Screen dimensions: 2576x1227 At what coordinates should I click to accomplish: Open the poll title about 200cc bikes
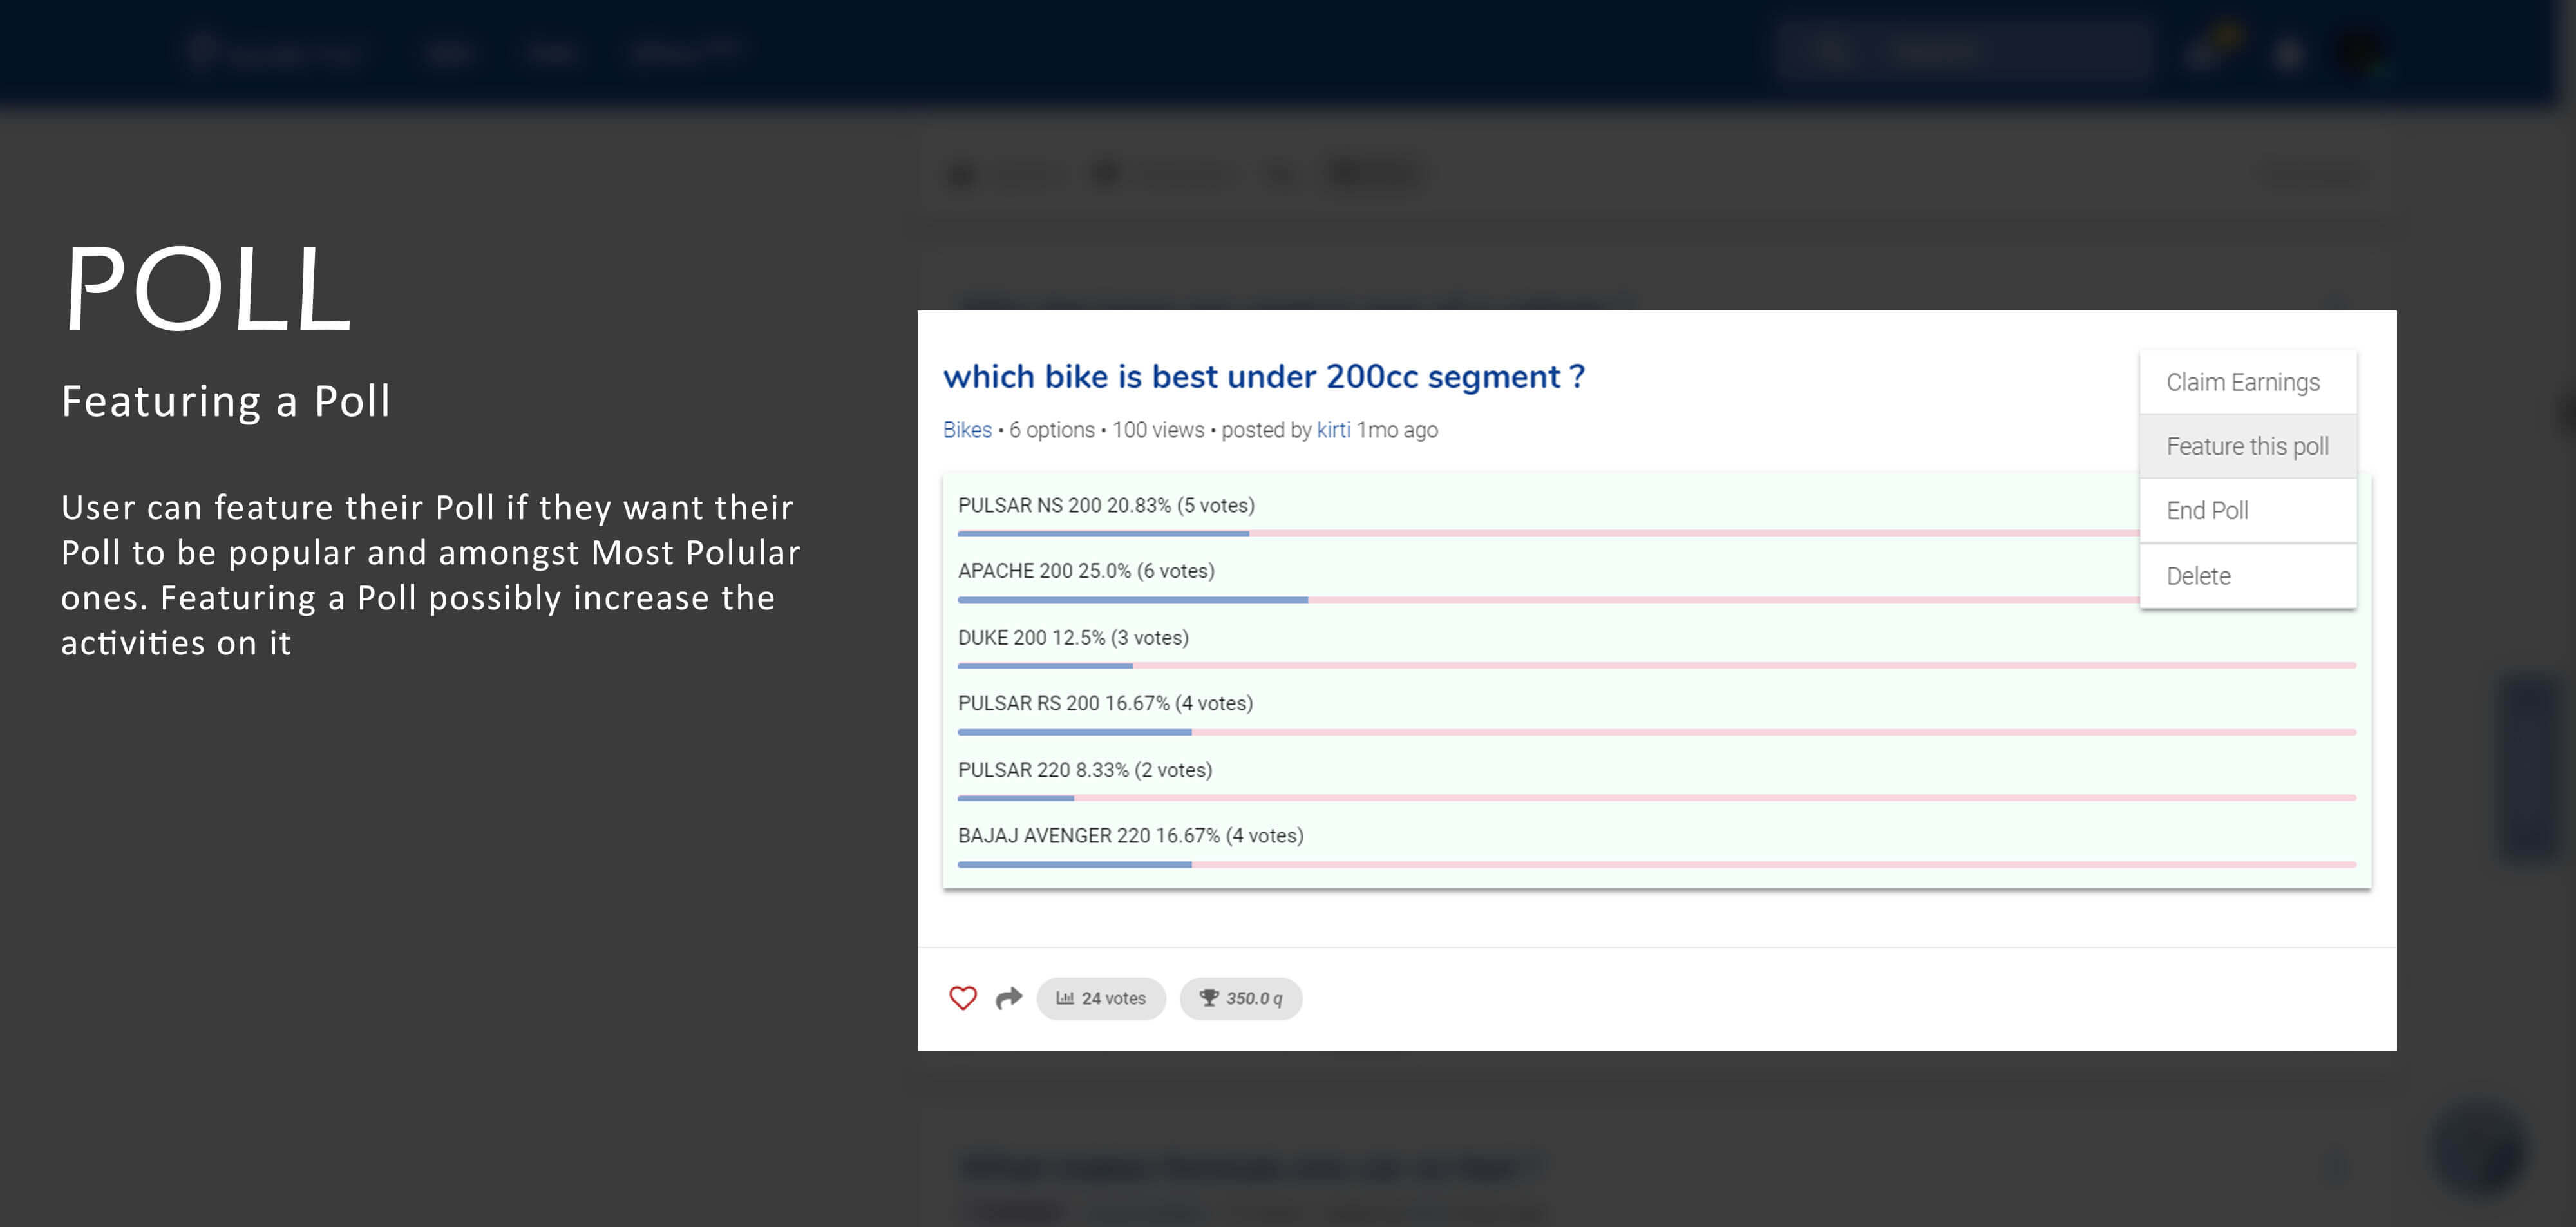tap(1263, 377)
